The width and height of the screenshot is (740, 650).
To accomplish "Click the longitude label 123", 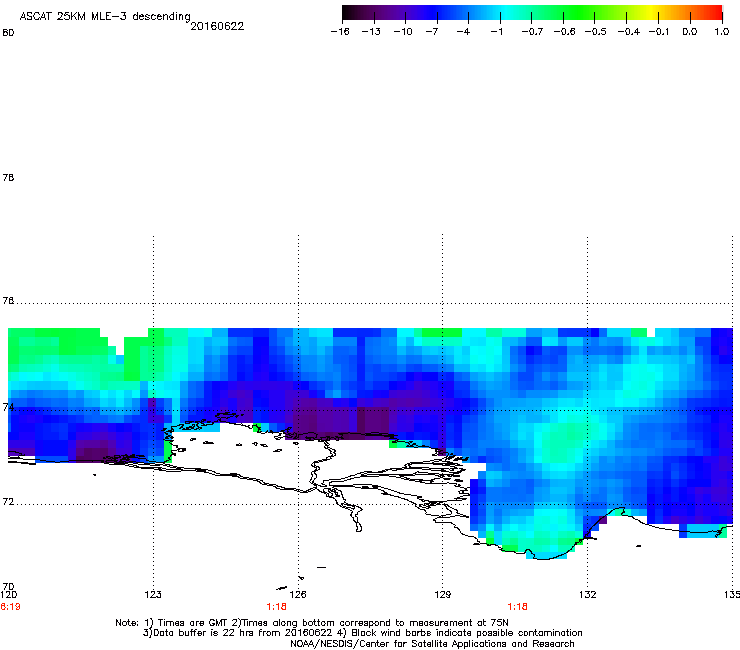I will point(153,594).
